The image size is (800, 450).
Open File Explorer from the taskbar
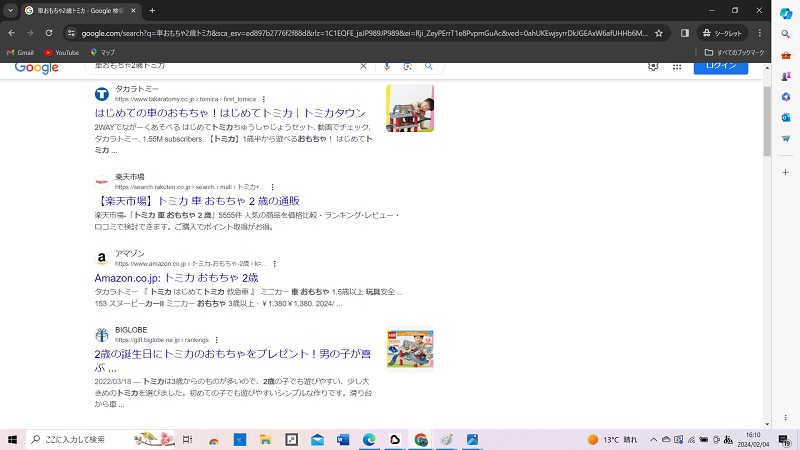[265, 439]
